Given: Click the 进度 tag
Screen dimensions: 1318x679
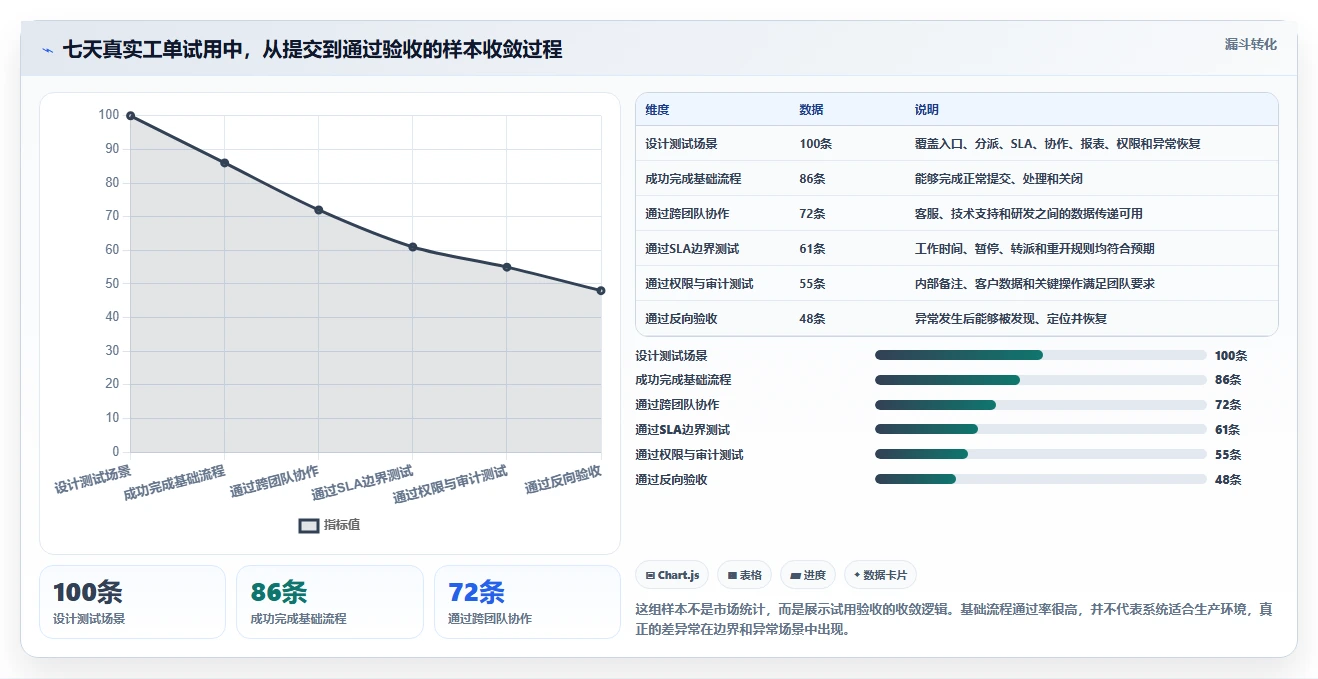Looking at the screenshot, I should (808, 575).
